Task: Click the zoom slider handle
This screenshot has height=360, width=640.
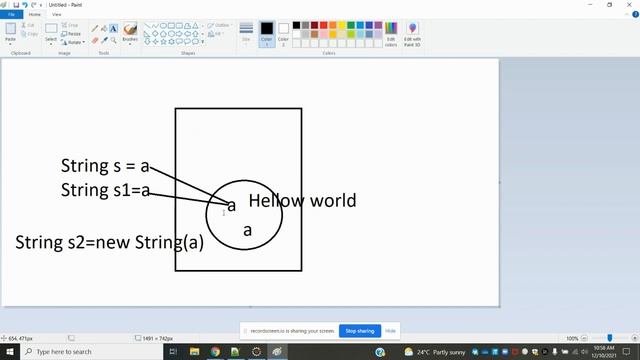Action: 609,338
